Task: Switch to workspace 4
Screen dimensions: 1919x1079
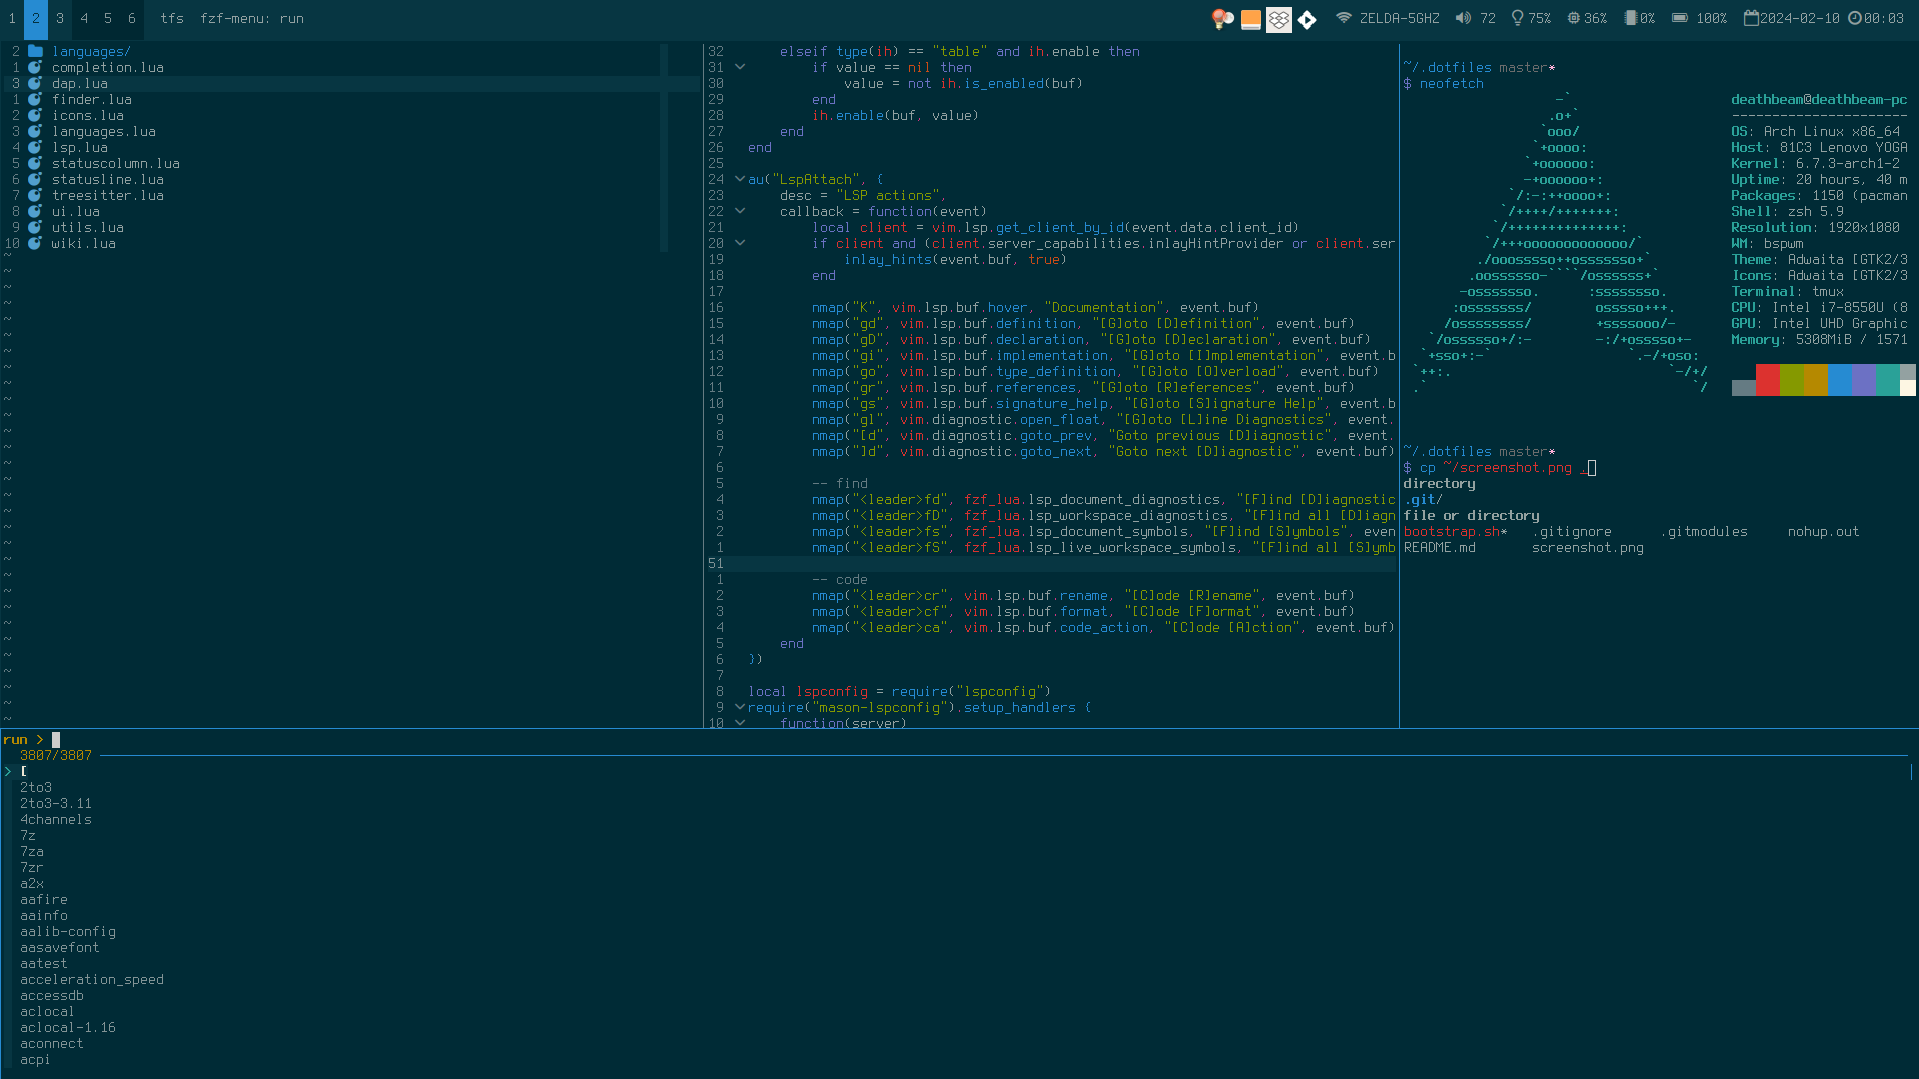Action: click(84, 18)
